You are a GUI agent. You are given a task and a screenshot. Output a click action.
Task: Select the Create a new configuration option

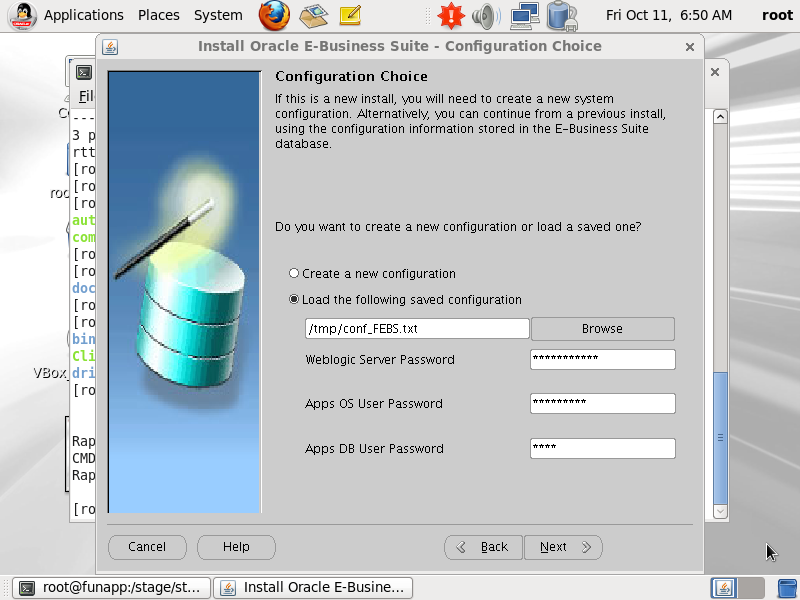pyautogui.click(x=294, y=273)
